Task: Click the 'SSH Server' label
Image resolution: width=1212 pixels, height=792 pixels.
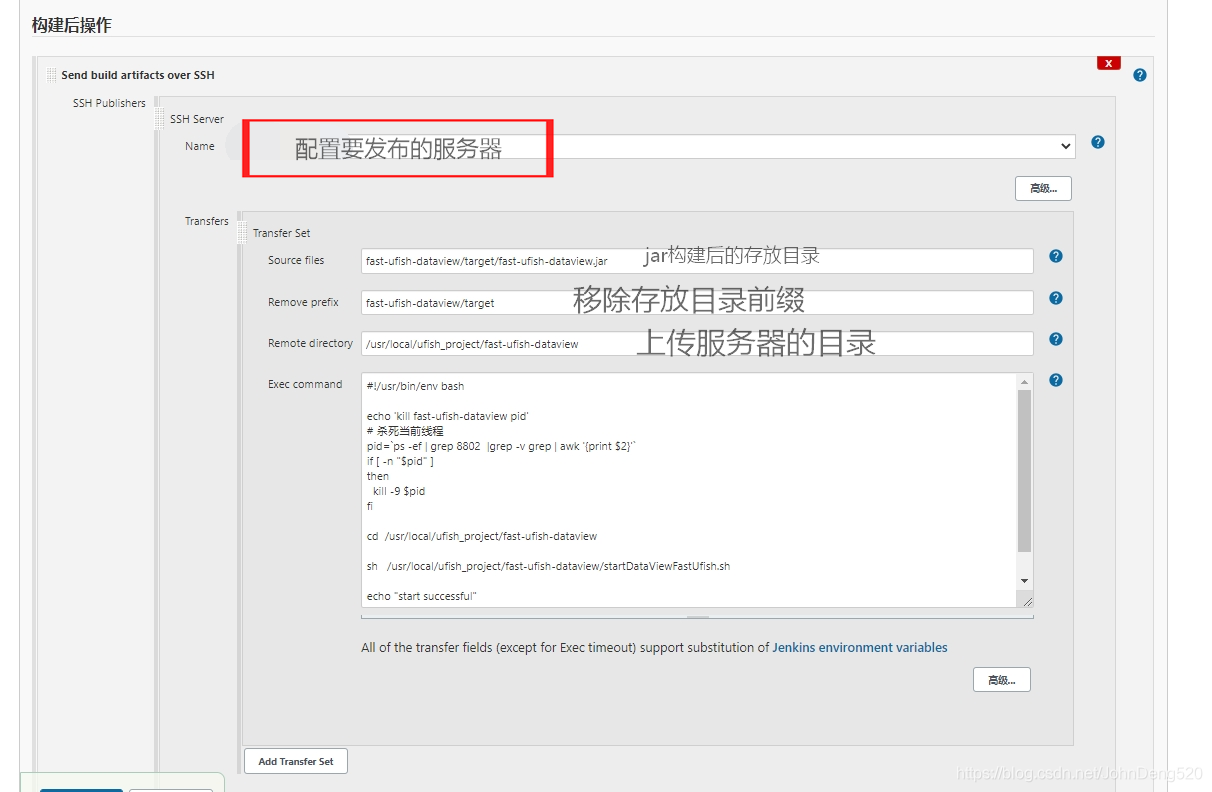Action: [x=197, y=119]
